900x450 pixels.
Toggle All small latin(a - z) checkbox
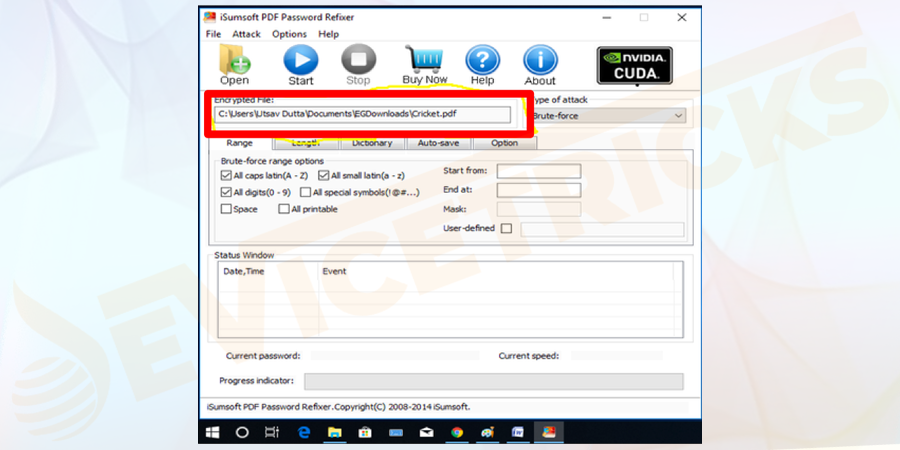point(324,176)
